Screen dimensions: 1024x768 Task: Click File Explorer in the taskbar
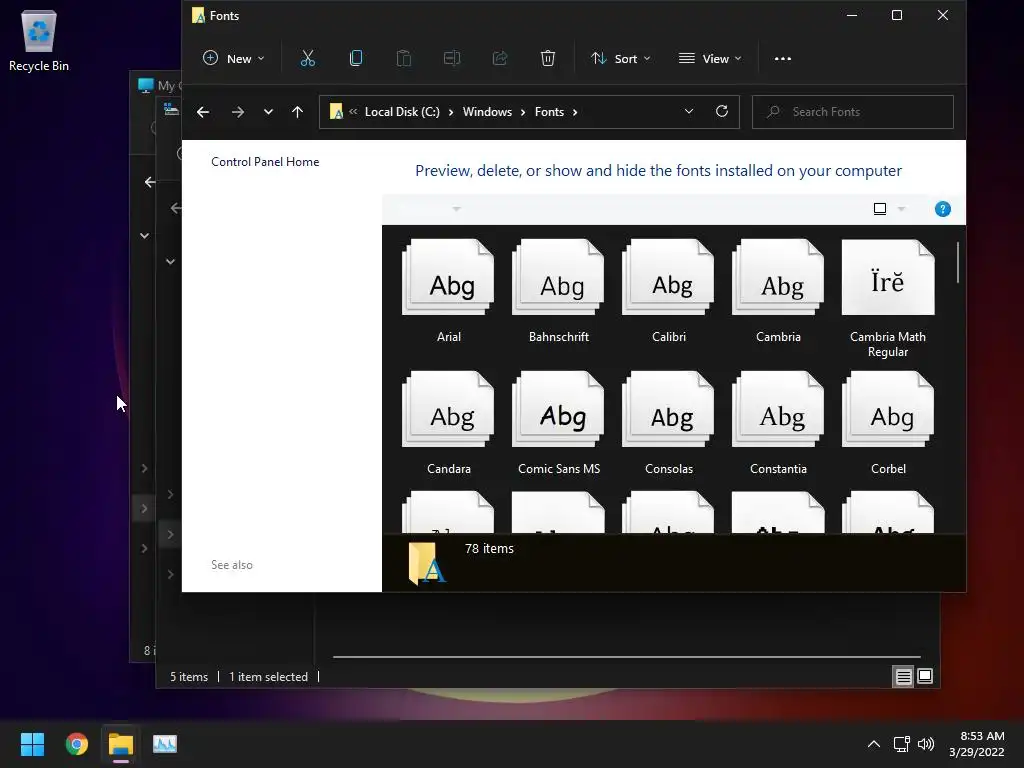(121, 744)
